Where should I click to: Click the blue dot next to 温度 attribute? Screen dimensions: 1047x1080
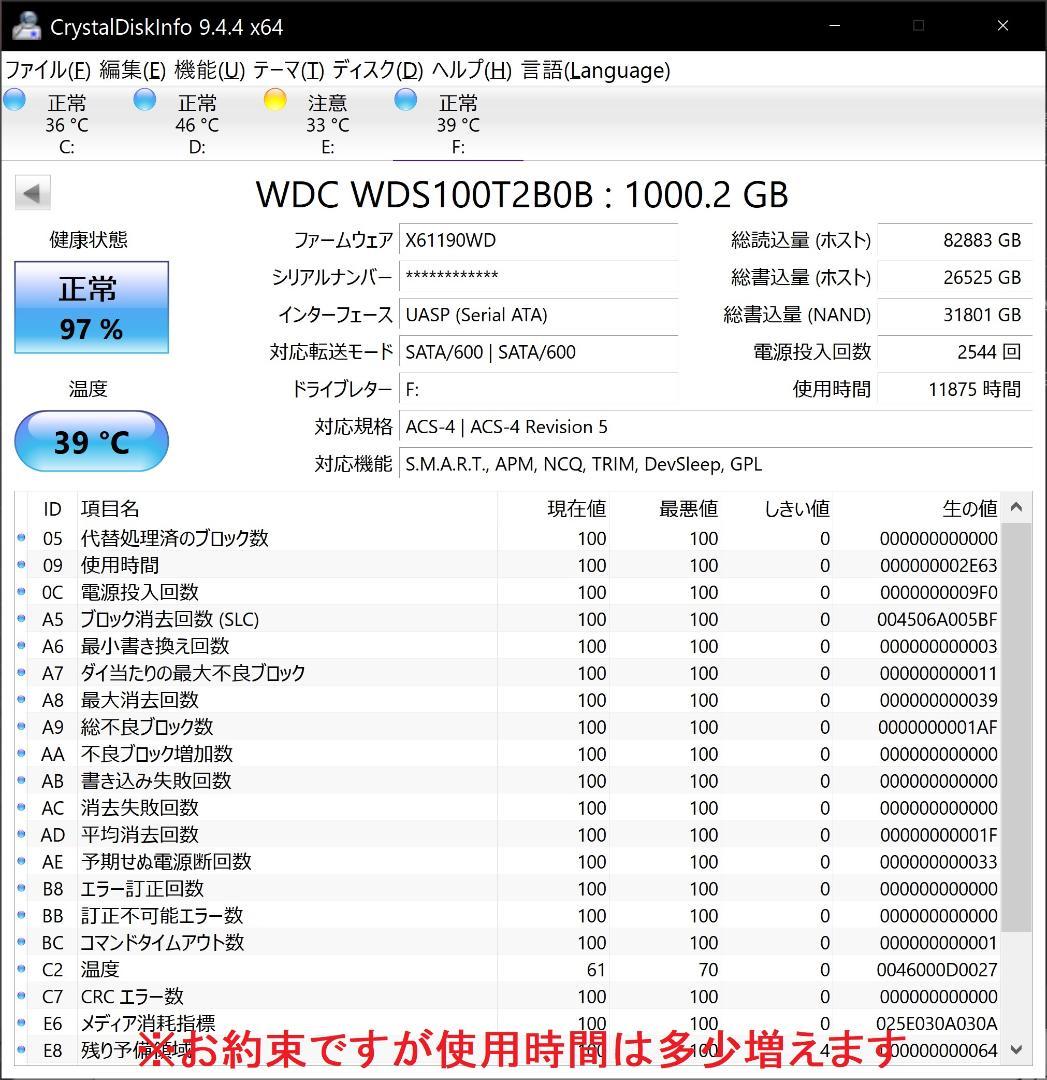[x=21, y=968]
